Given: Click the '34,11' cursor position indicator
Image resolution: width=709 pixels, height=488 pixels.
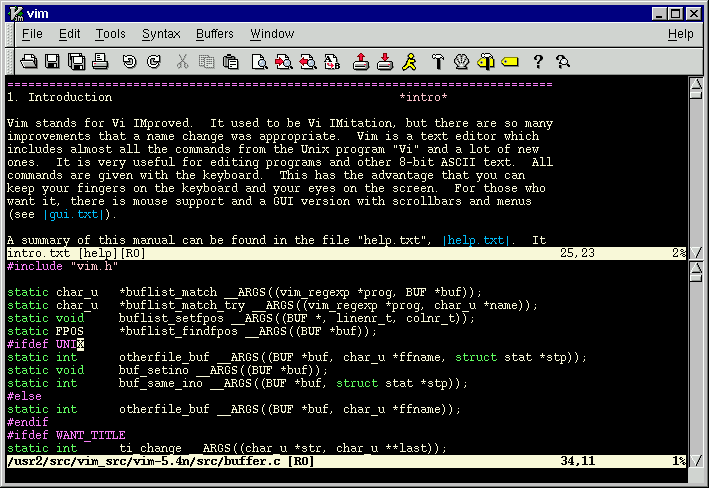Looking at the screenshot, I should [x=577, y=461].
